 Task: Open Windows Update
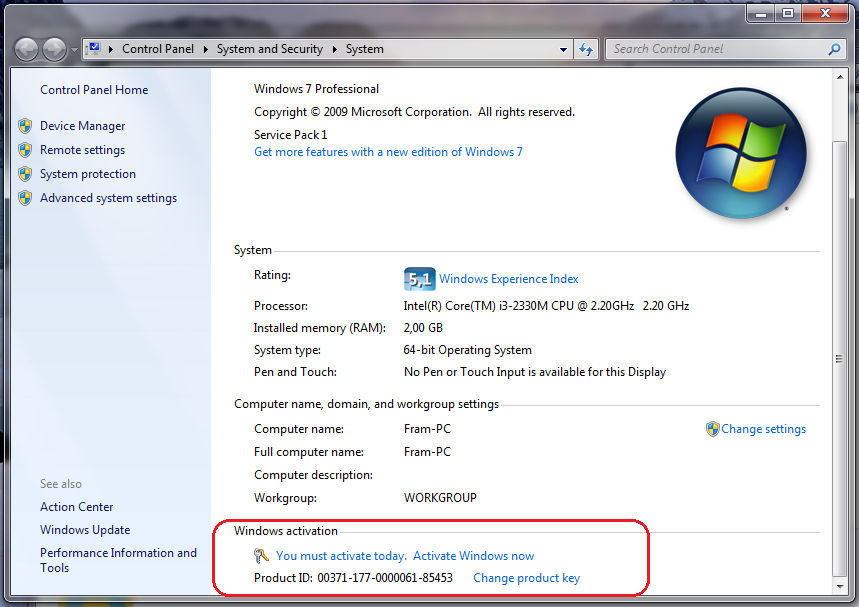pyautogui.click(x=85, y=530)
